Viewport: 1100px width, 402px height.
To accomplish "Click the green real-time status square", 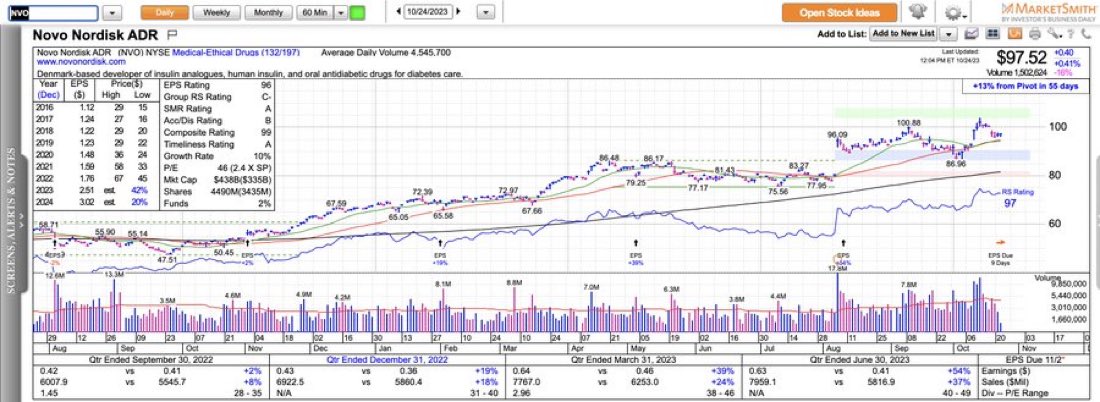I will coord(357,13).
